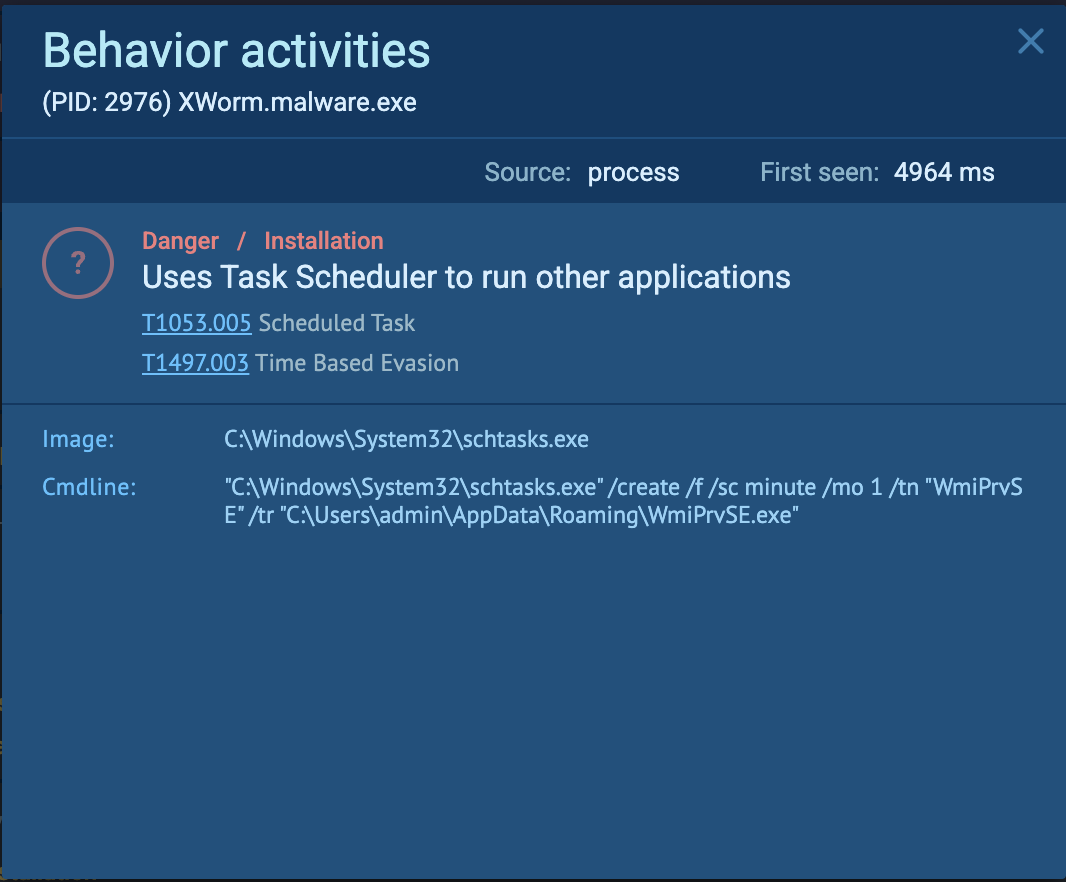Open the T1053.005 technique link
Viewport: 1066px width, 882px height.
[196, 323]
